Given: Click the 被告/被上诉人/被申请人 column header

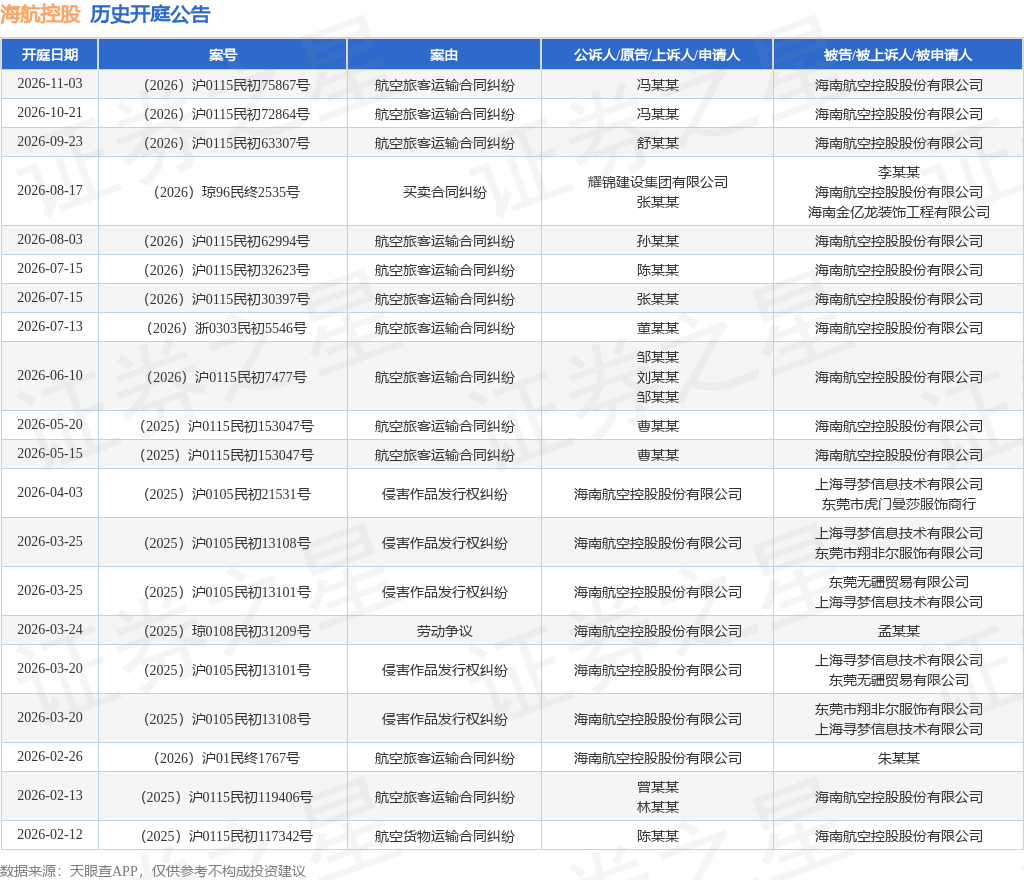Looking at the screenshot, I should pyautogui.click(x=898, y=55).
